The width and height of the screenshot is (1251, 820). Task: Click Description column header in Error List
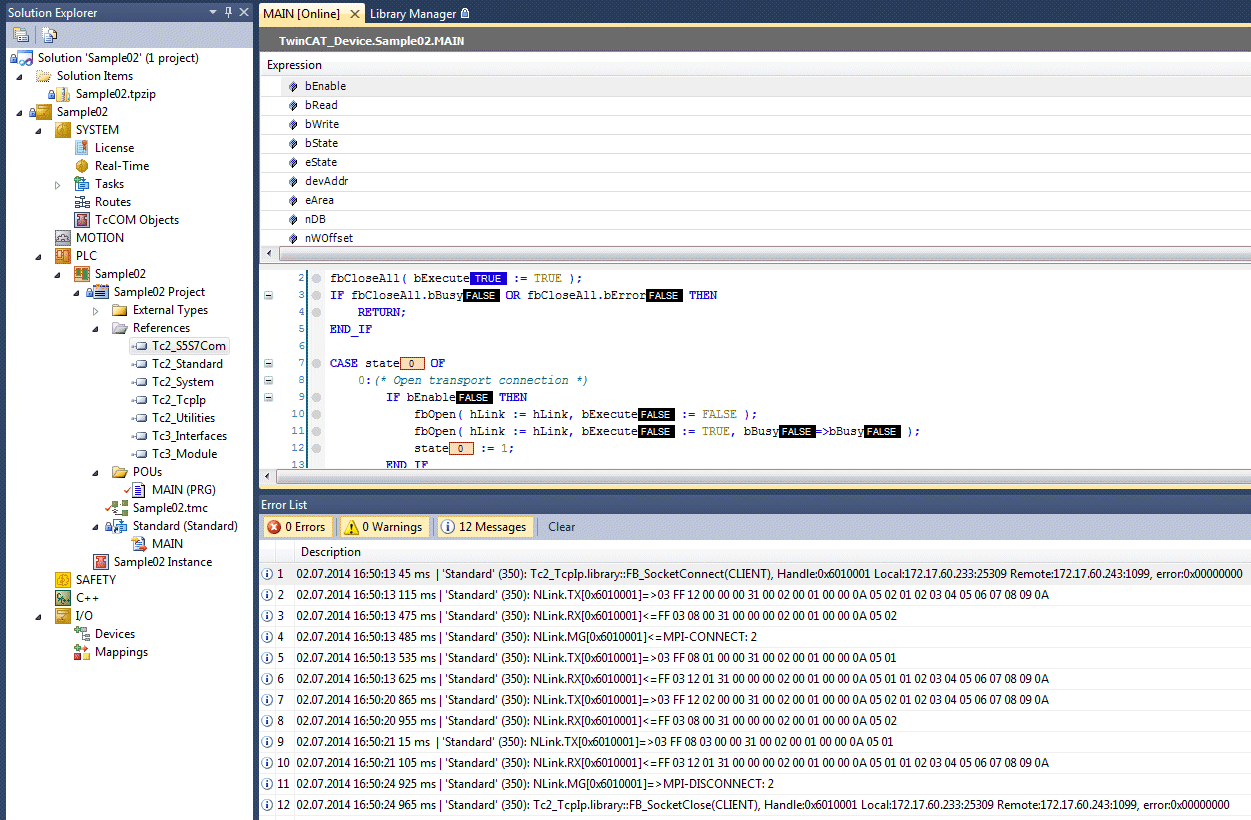point(331,552)
